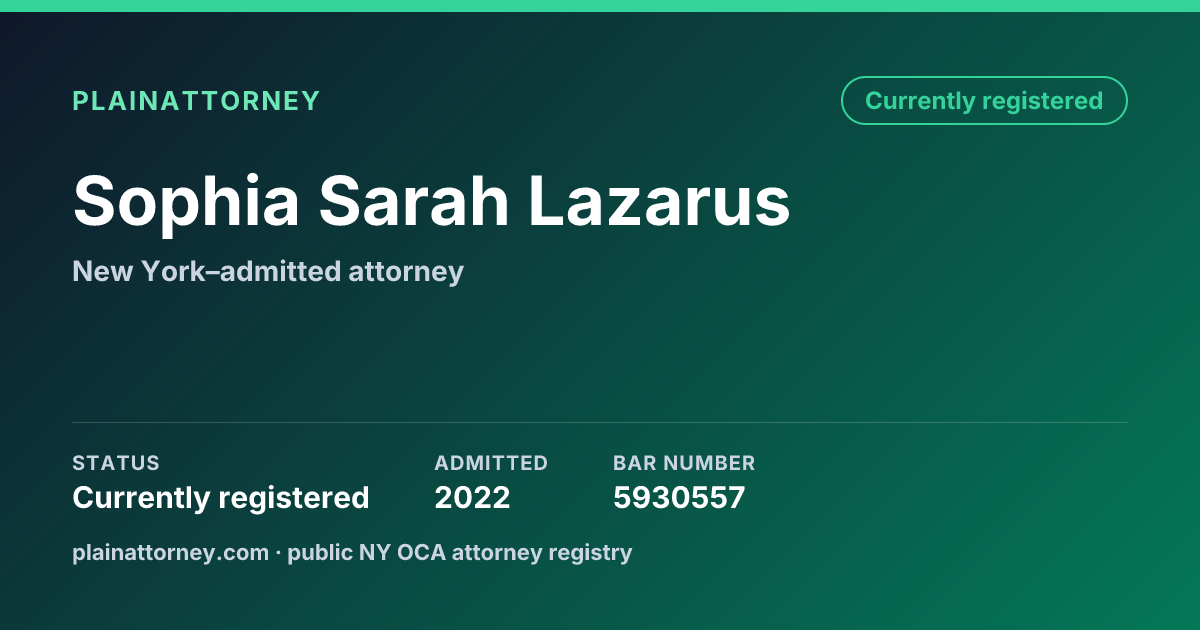1200x630 pixels.
Task: Click the horizontal divider line above STATUS
Action: pyautogui.click(x=600, y=422)
